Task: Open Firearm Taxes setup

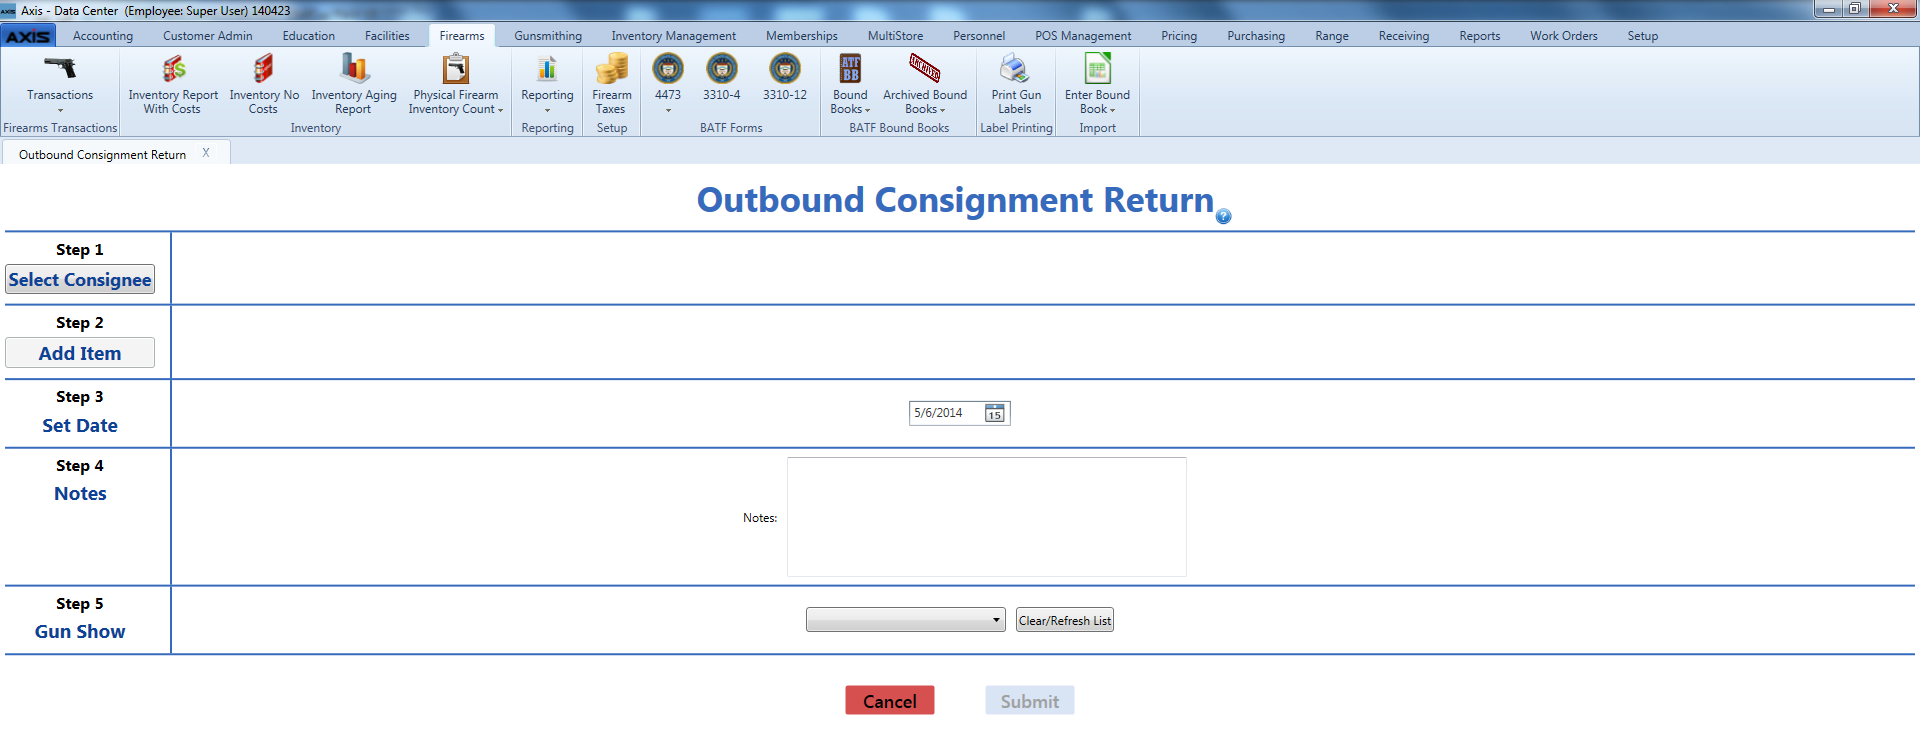Action: pyautogui.click(x=611, y=84)
